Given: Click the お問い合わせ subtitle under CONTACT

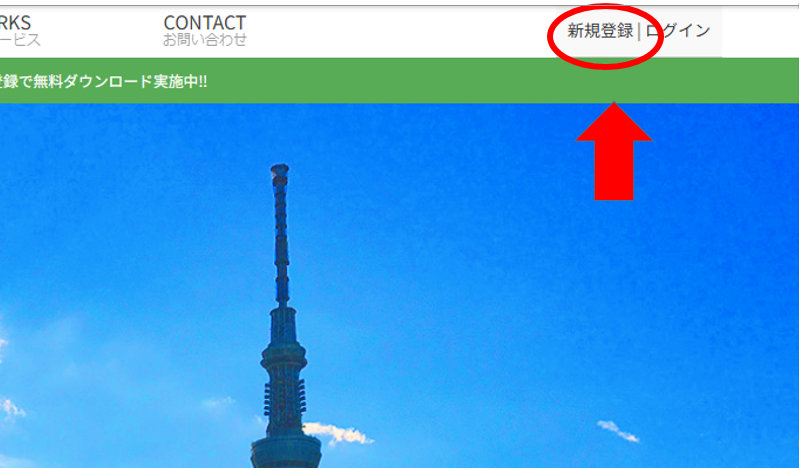Looking at the screenshot, I should click(205, 40).
